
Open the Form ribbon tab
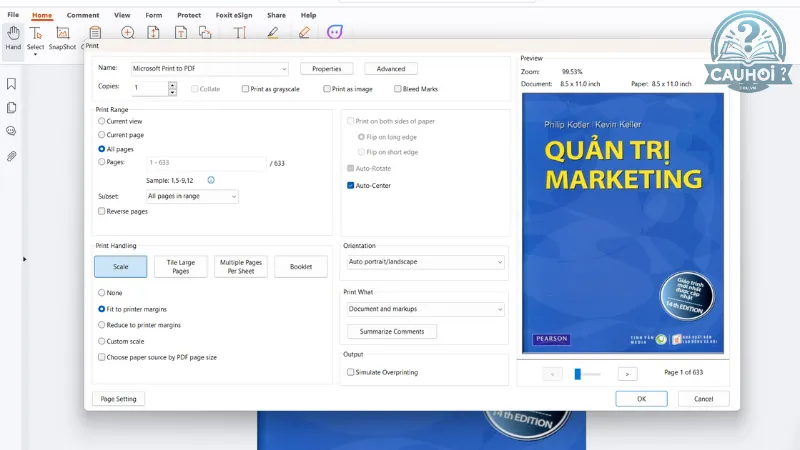[154, 15]
